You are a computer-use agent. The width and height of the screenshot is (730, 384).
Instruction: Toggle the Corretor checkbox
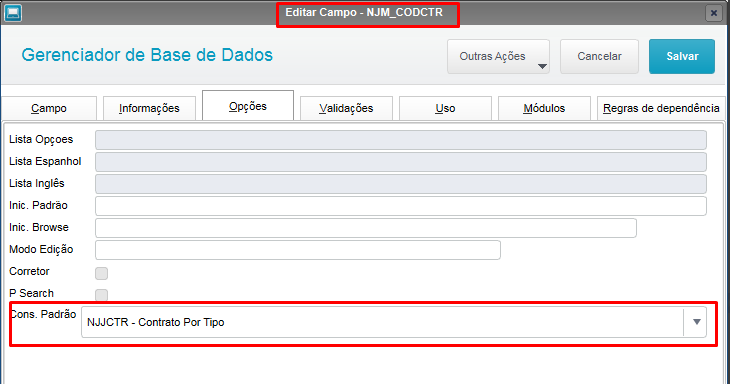tap(101, 273)
